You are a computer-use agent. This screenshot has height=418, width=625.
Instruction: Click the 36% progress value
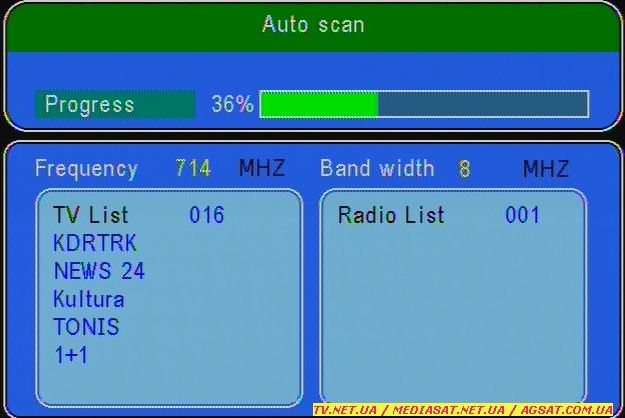click(232, 104)
